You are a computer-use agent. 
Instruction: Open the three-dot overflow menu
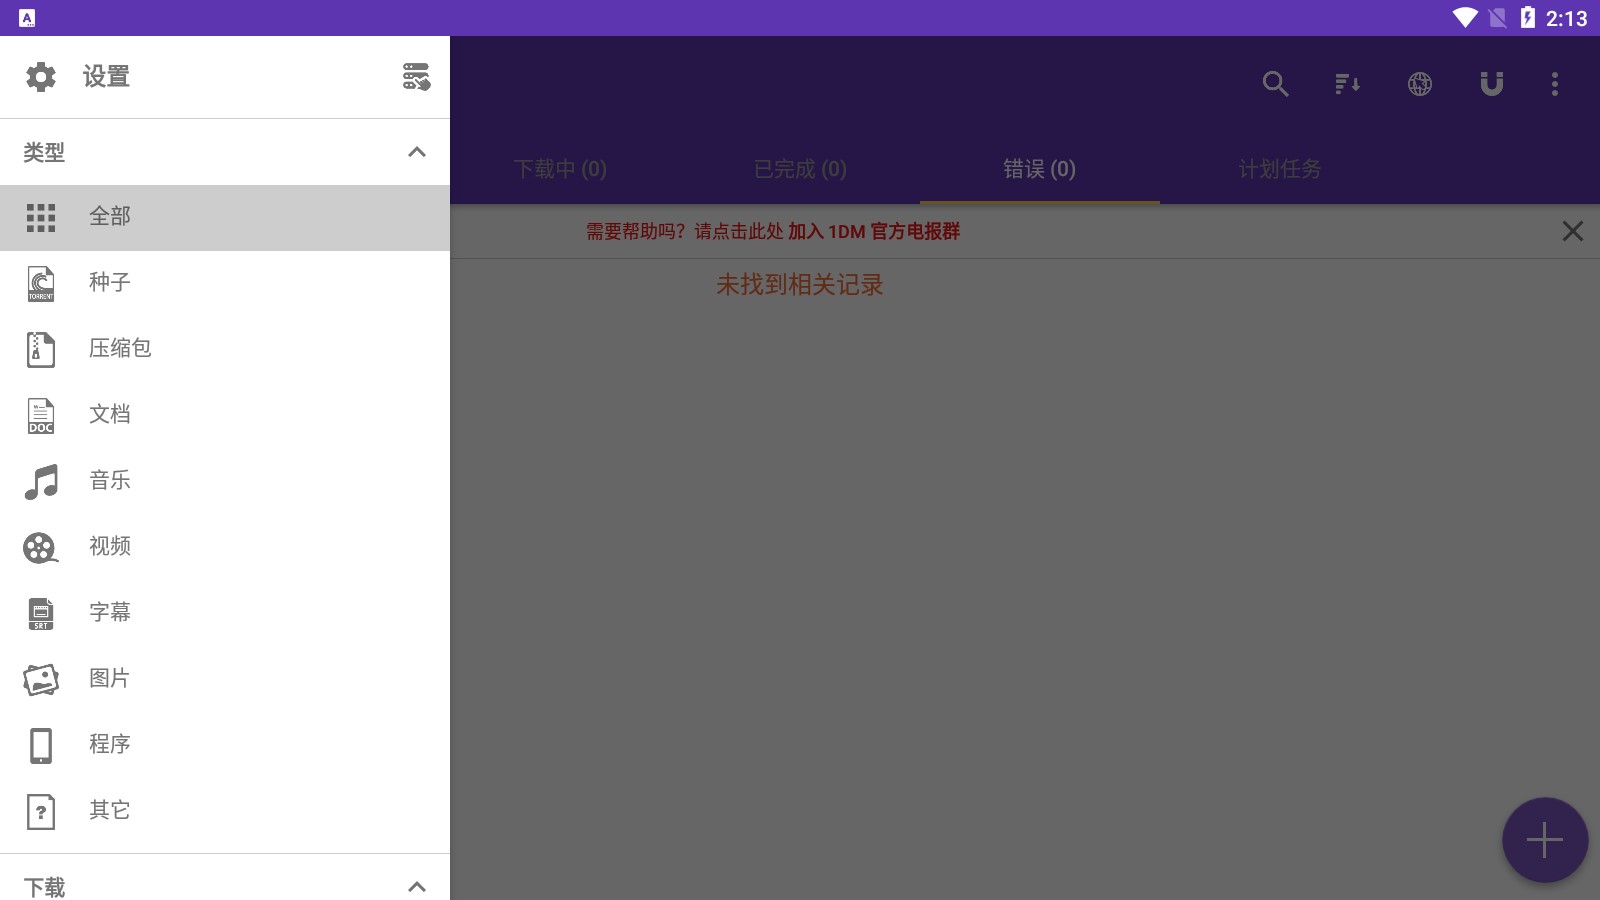coord(1555,84)
